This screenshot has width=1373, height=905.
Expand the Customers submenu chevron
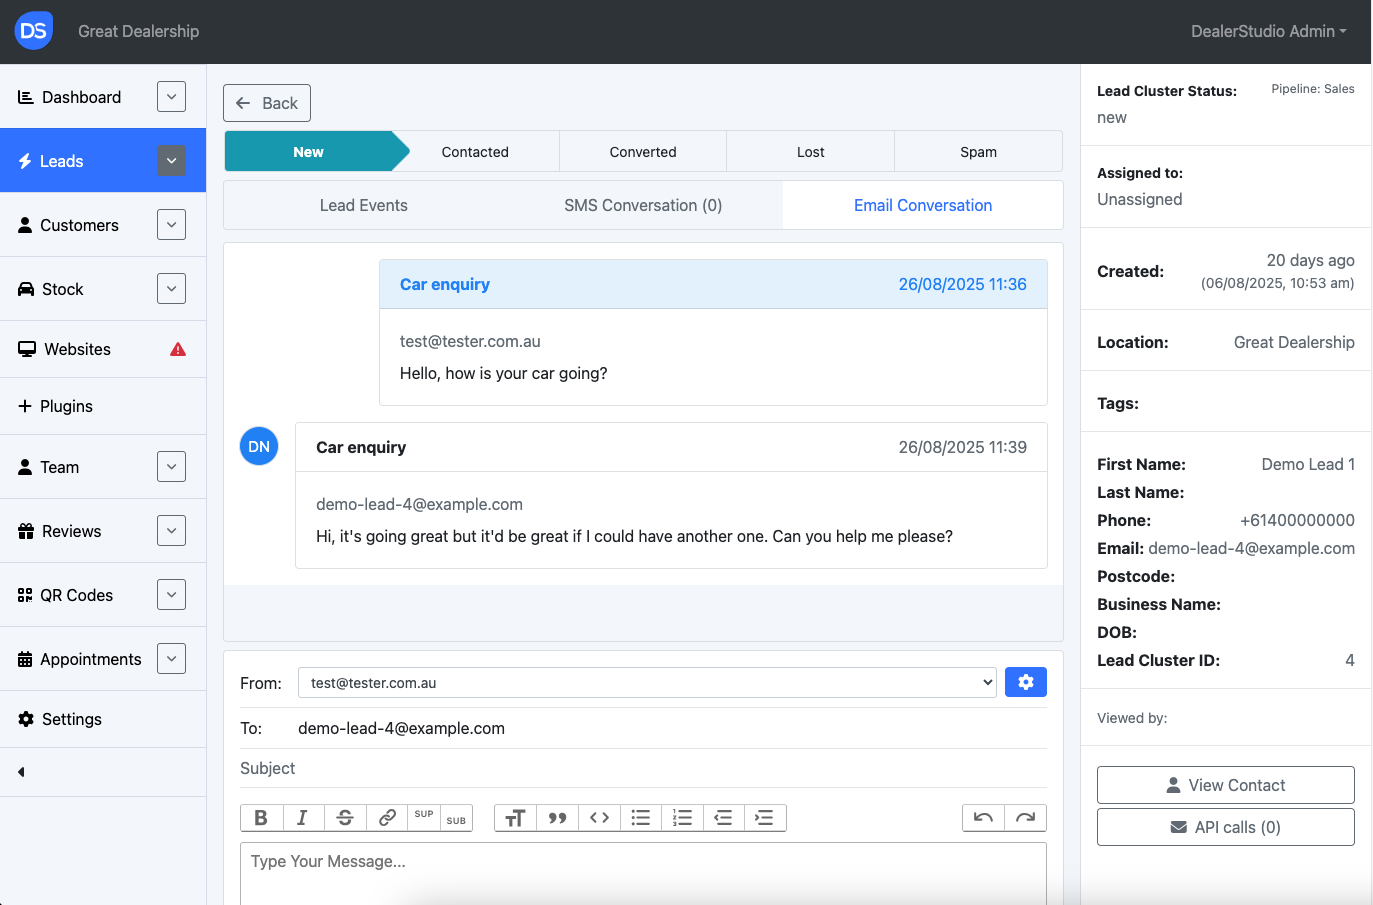(171, 225)
